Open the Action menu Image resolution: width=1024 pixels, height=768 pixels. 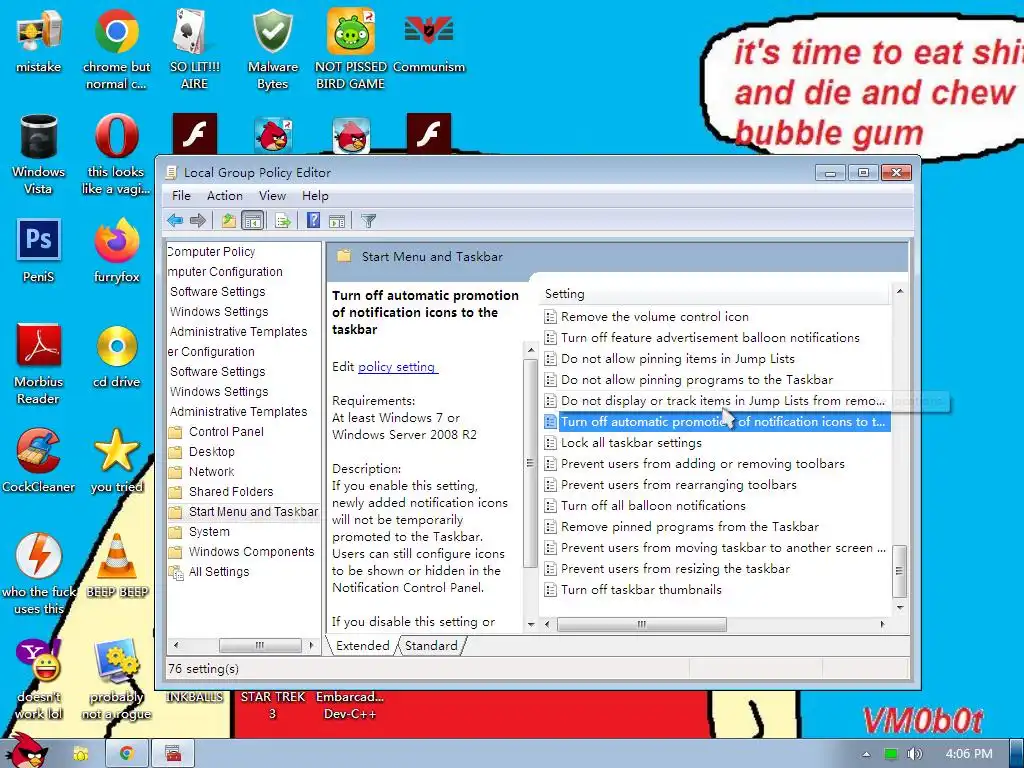coord(225,196)
